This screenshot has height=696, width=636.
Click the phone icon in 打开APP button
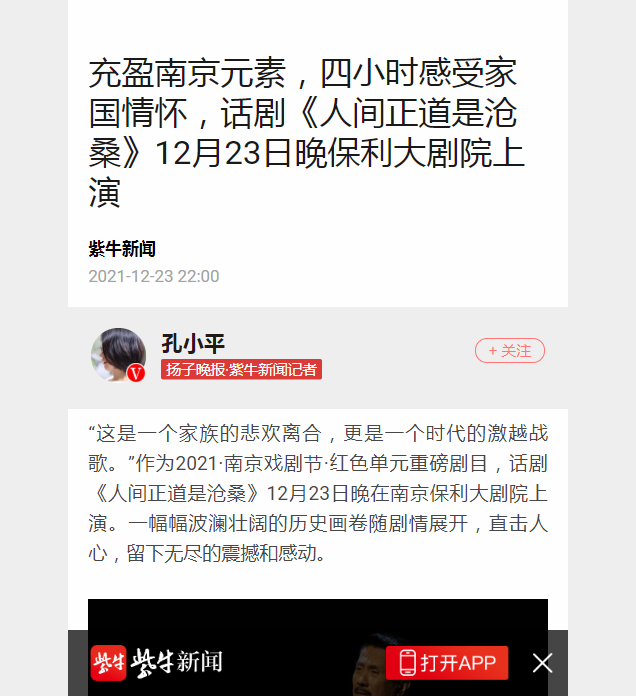[407, 663]
